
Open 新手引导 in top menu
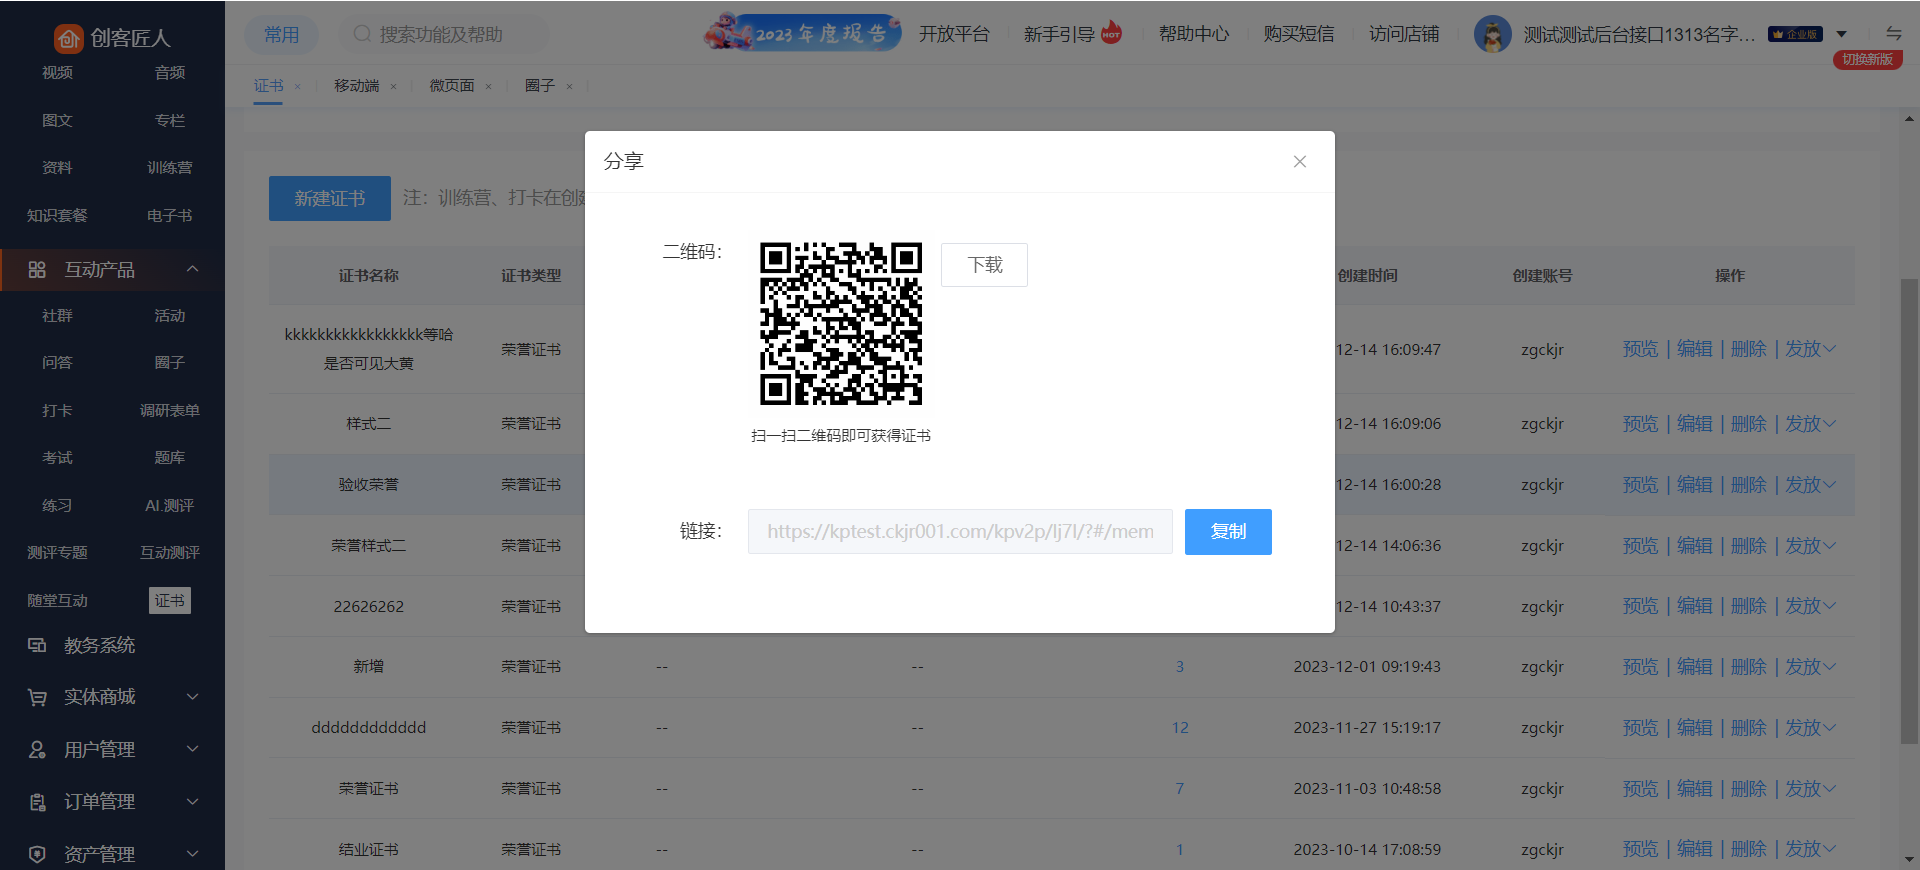1059,34
